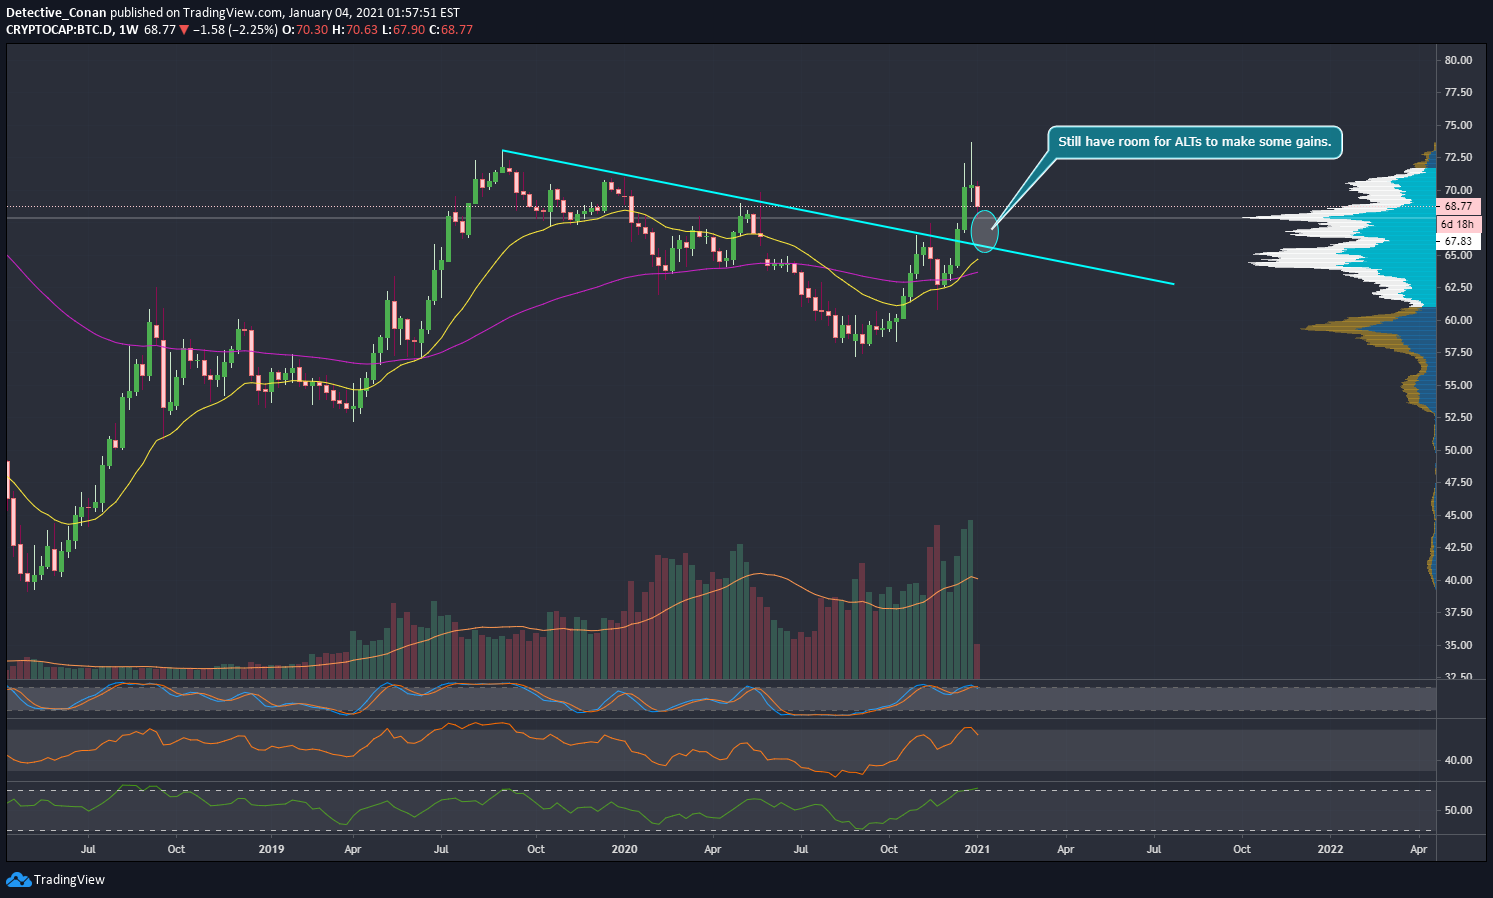The height and width of the screenshot is (898, 1493).
Task: Select the 'Still have room for ALTs' callout
Action: coord(1194,142)
